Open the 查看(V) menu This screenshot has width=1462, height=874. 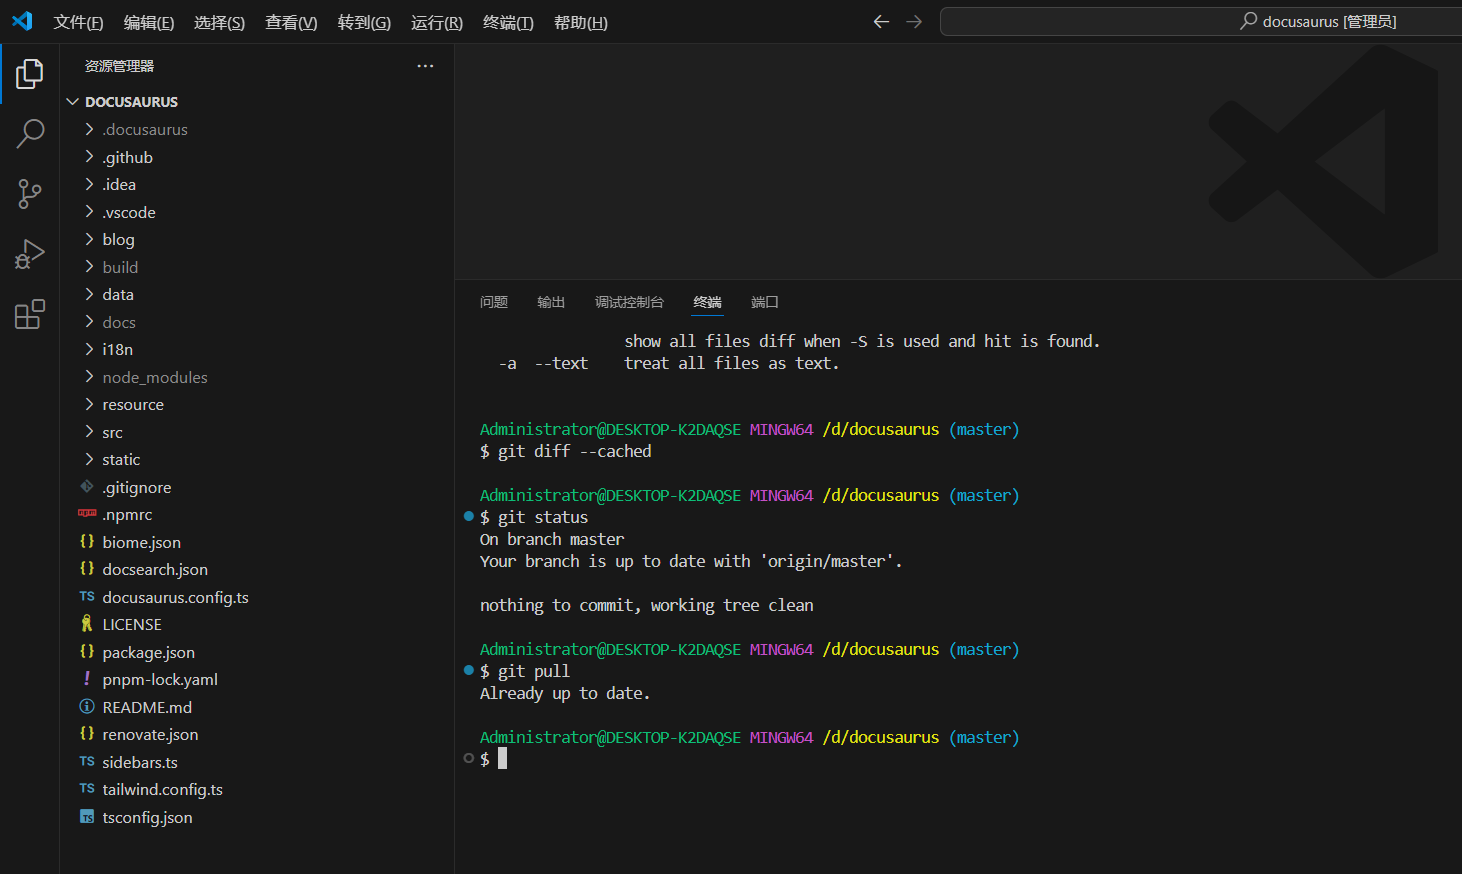tap(291, 22)
